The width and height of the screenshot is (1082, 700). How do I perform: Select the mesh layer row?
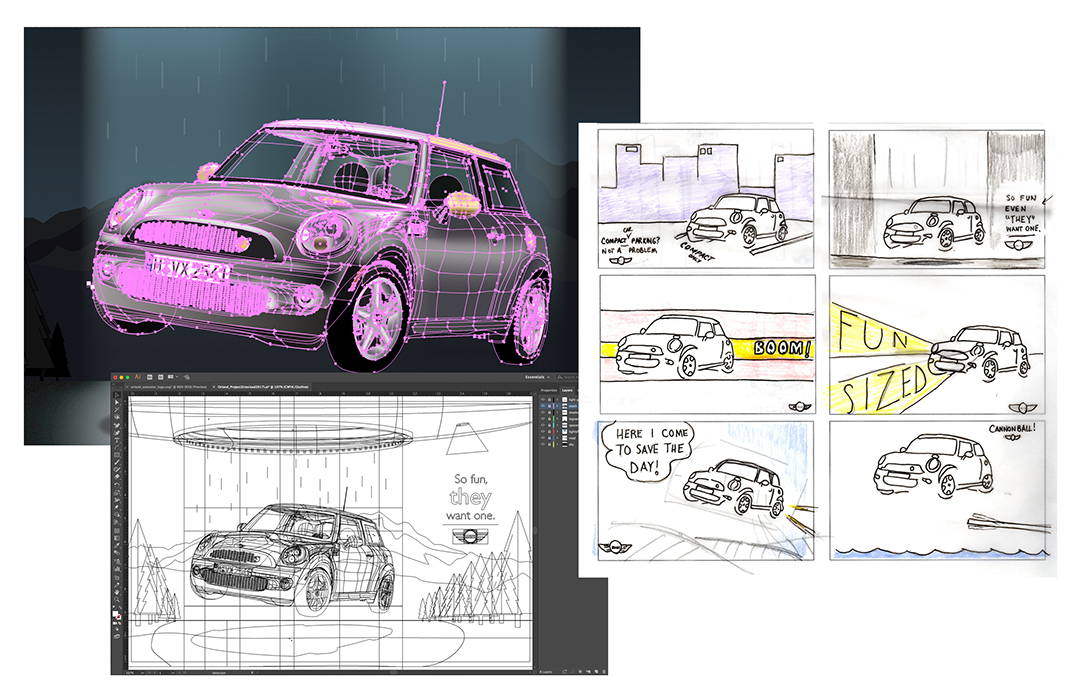click(x=559, y=406)
